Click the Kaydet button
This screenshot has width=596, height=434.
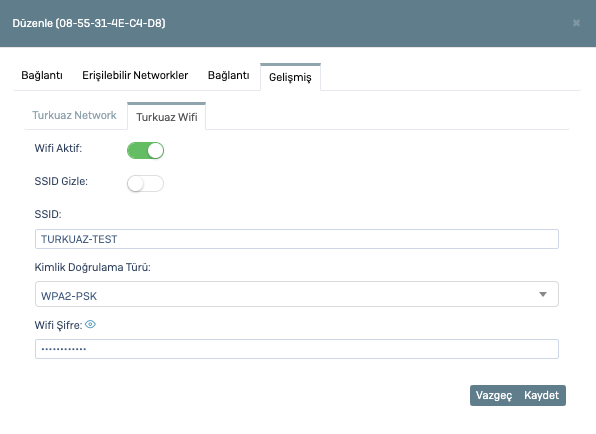[x=541, y=395]
